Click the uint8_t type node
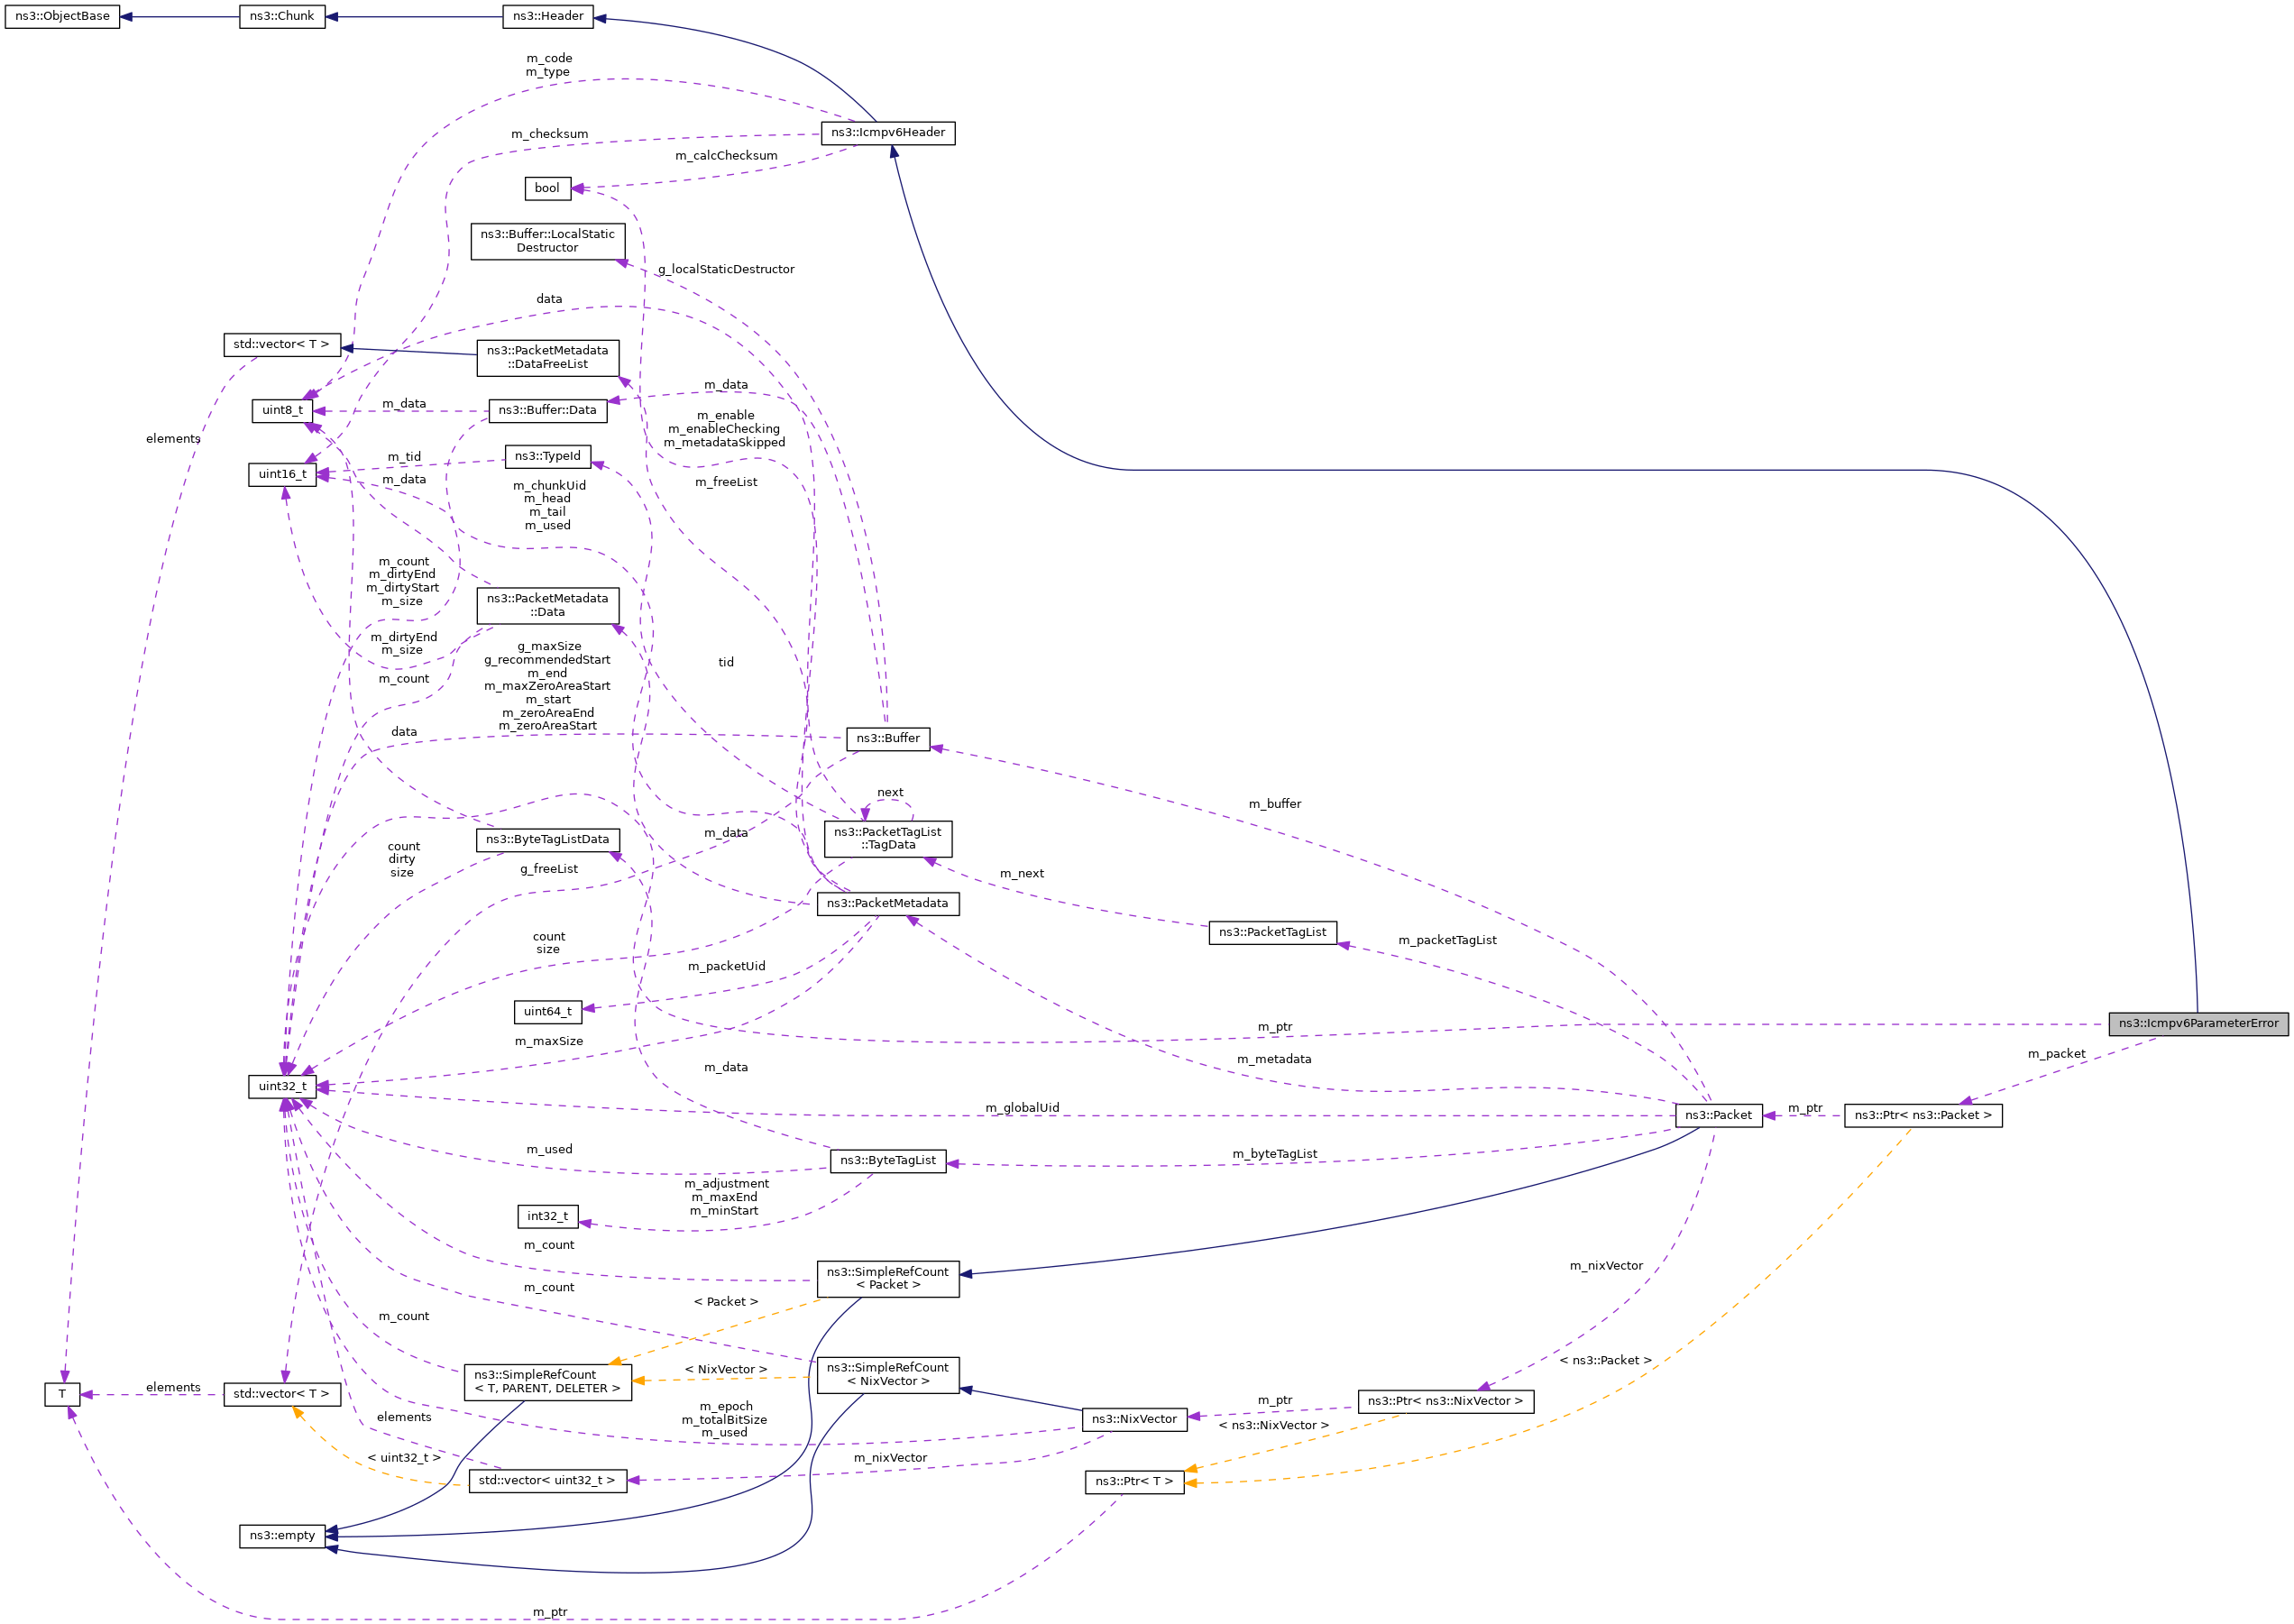The width and height of the screenshot is (2294, 1624). pyautogui.click(x=282, y=410)
